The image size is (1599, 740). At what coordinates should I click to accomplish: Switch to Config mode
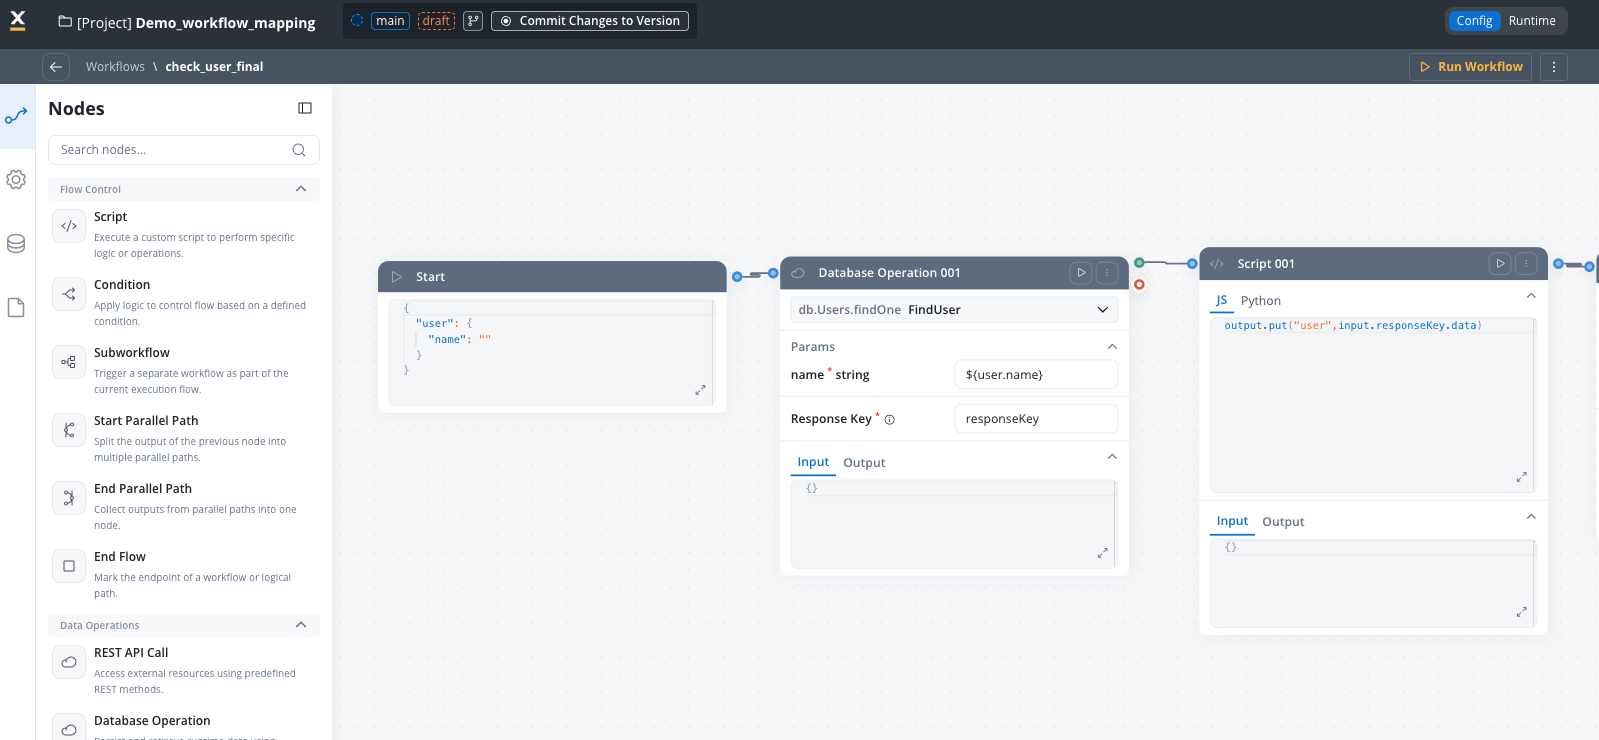1473,21
